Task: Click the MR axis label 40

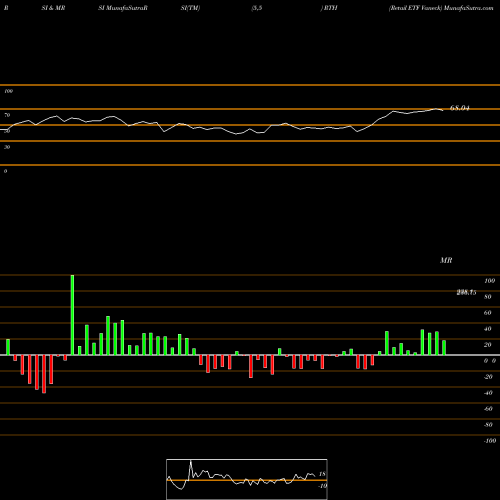Action: [x=487, y=329]
